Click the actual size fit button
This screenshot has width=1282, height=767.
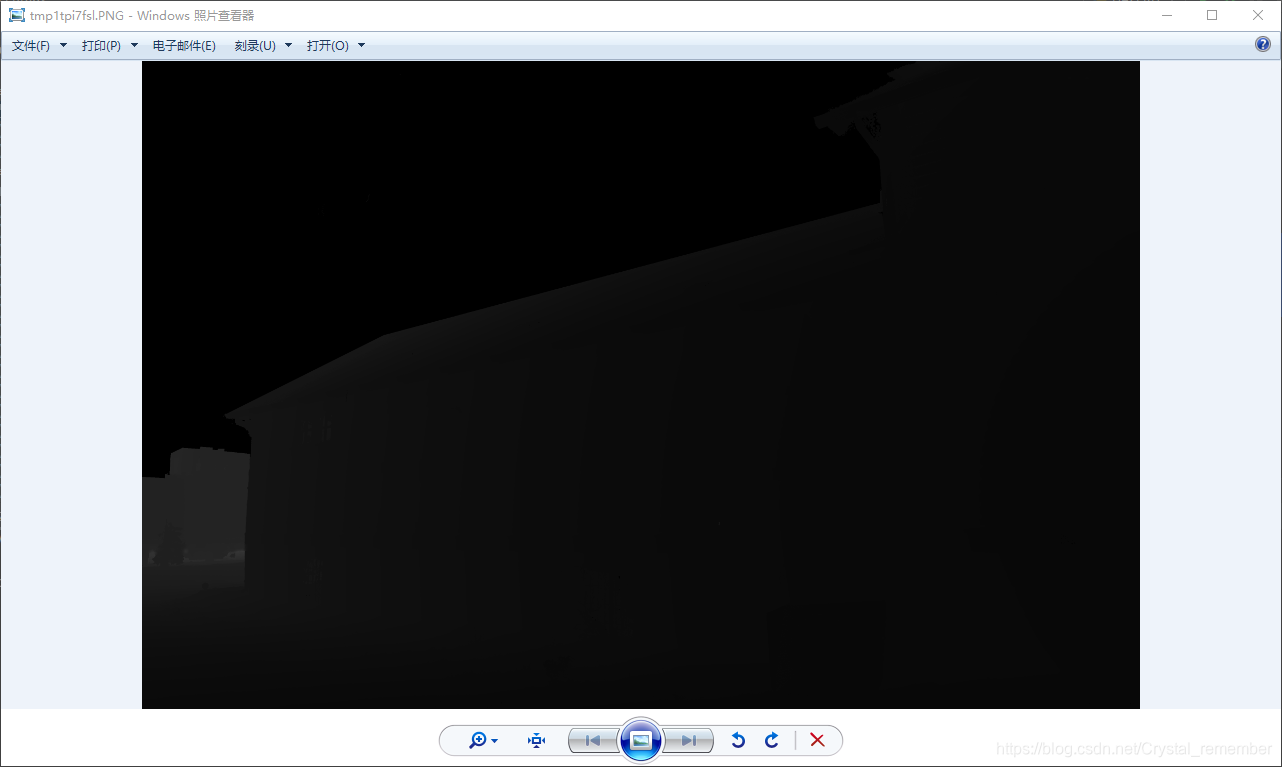click(x=537, y=740)
